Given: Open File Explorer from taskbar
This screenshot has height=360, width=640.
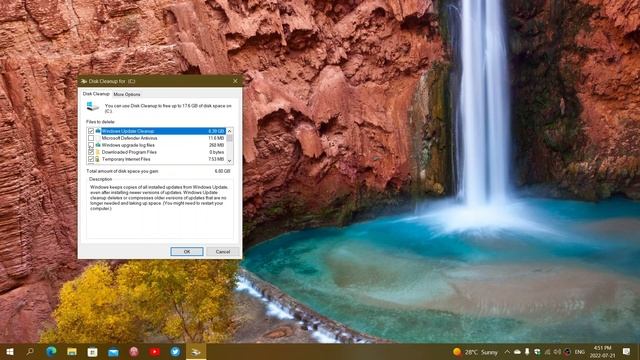Looking at the screenshot, I should pos(72,352).
